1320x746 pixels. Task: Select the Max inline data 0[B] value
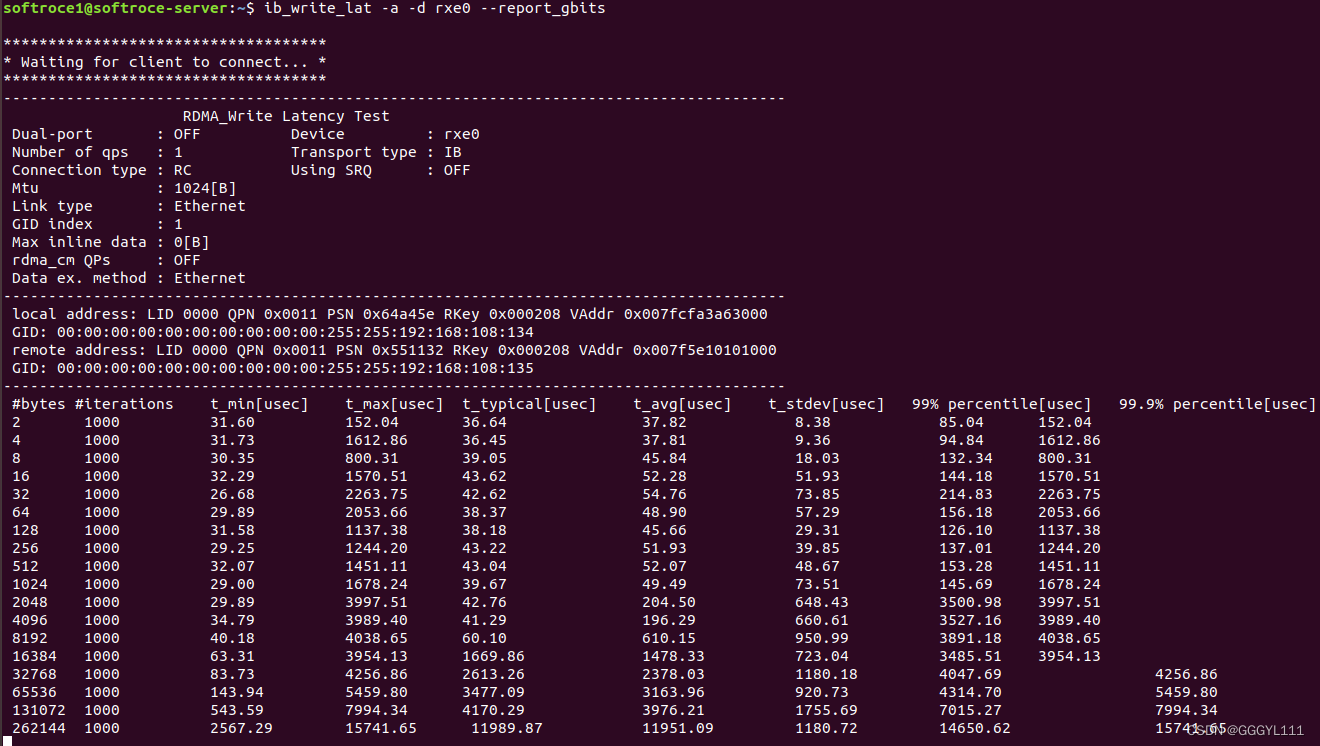pyautogui.click(x=192, y=242)
